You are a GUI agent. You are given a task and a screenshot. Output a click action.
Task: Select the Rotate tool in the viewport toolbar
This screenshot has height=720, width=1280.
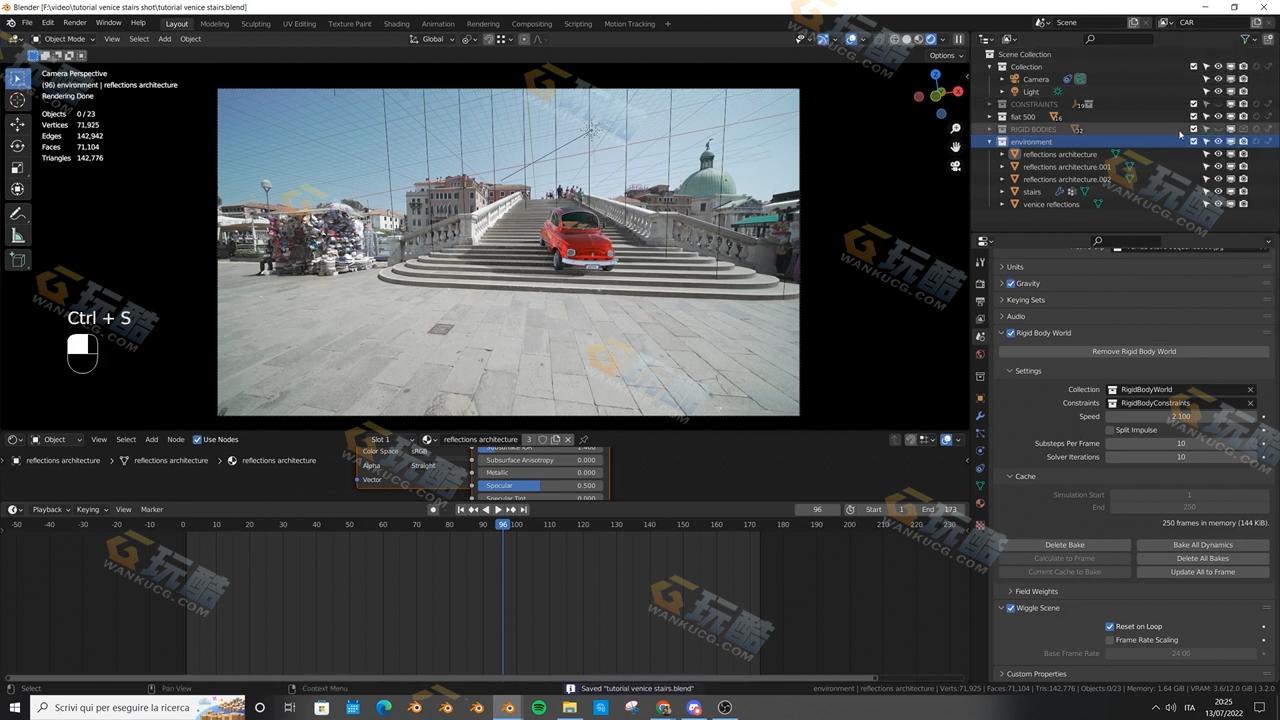click(x=18, y=146)
